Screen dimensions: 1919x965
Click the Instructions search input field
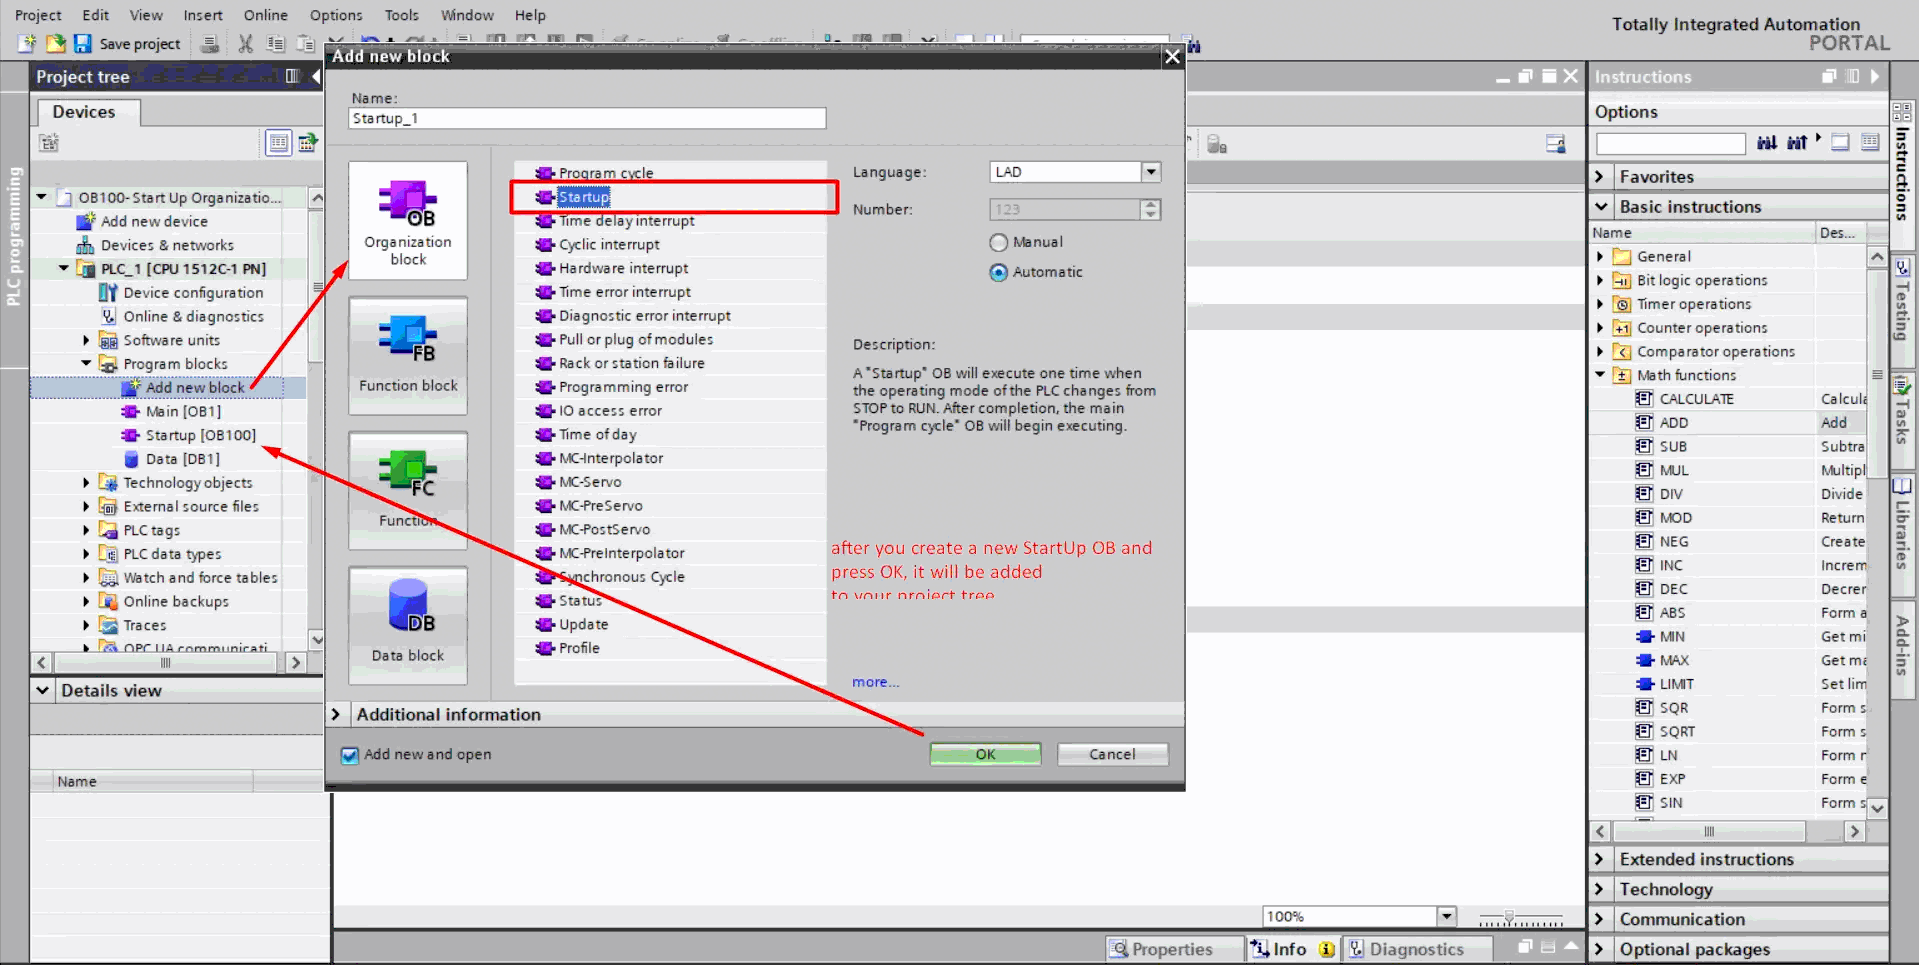click(1670, 143)
